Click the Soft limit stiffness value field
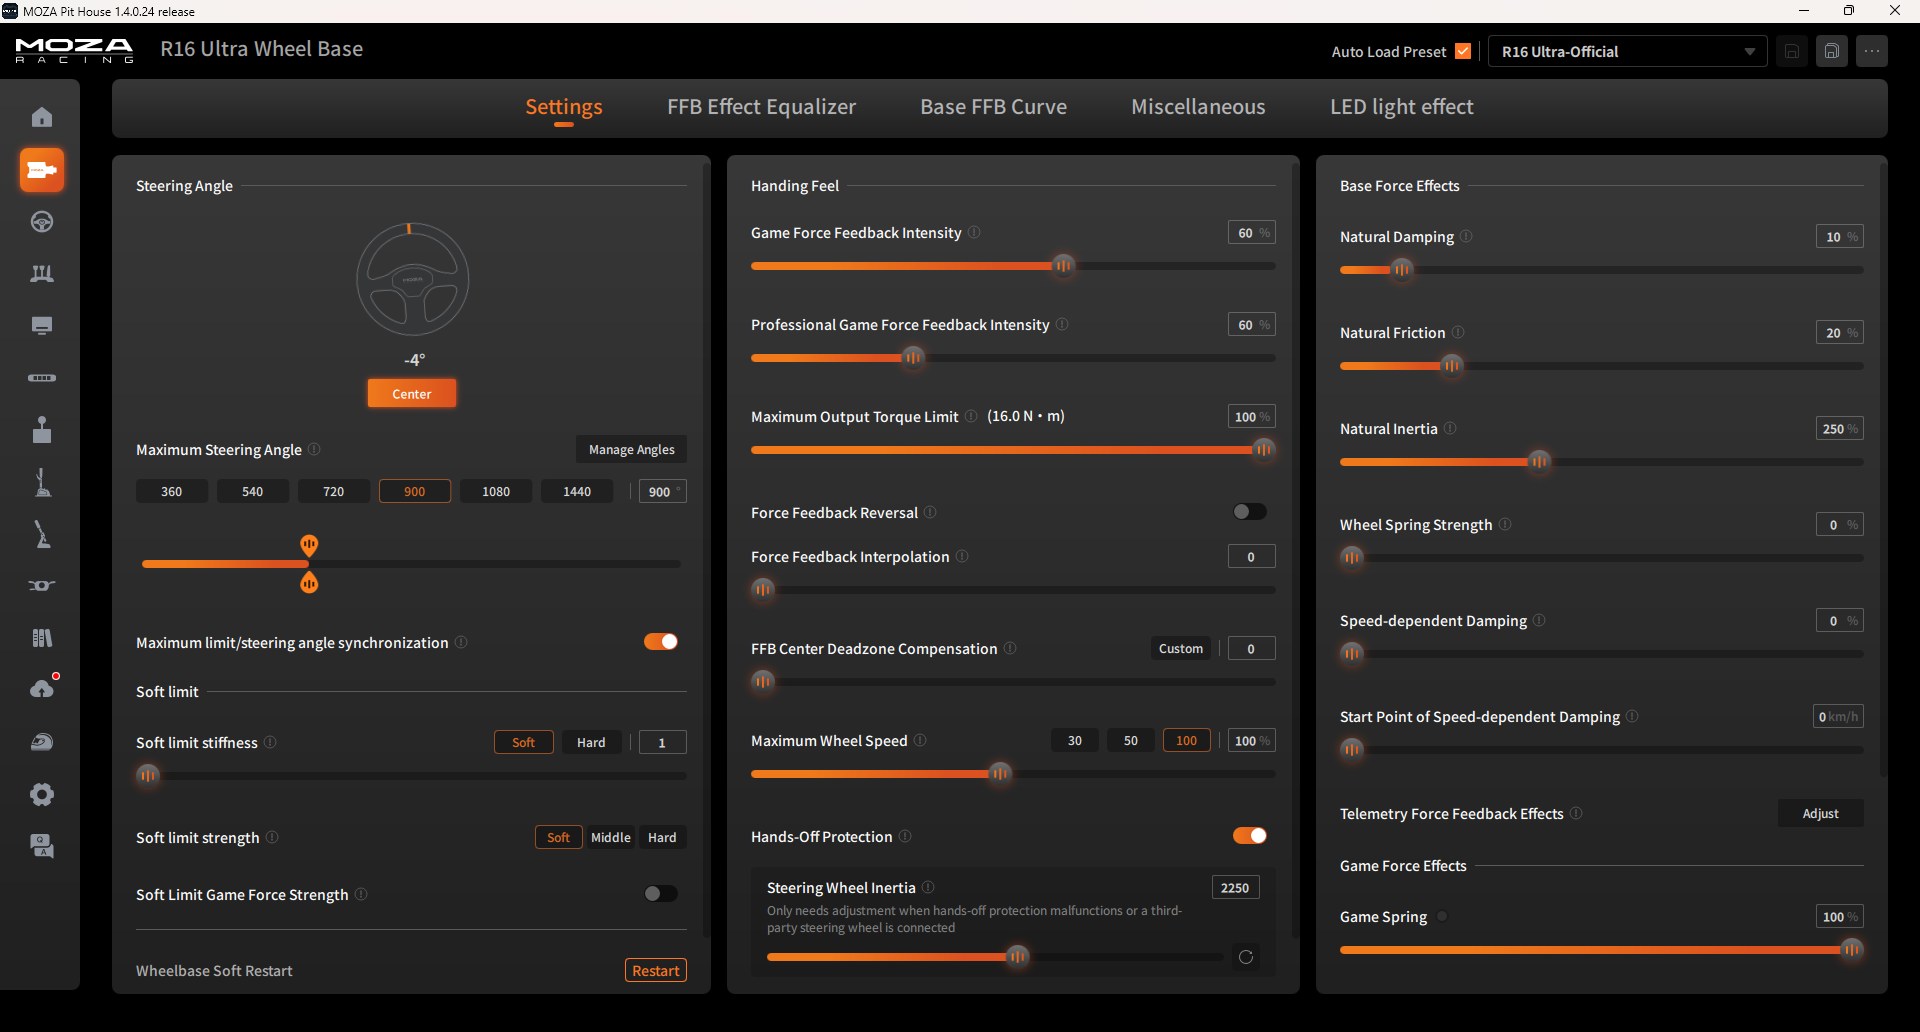 point(662,742)
